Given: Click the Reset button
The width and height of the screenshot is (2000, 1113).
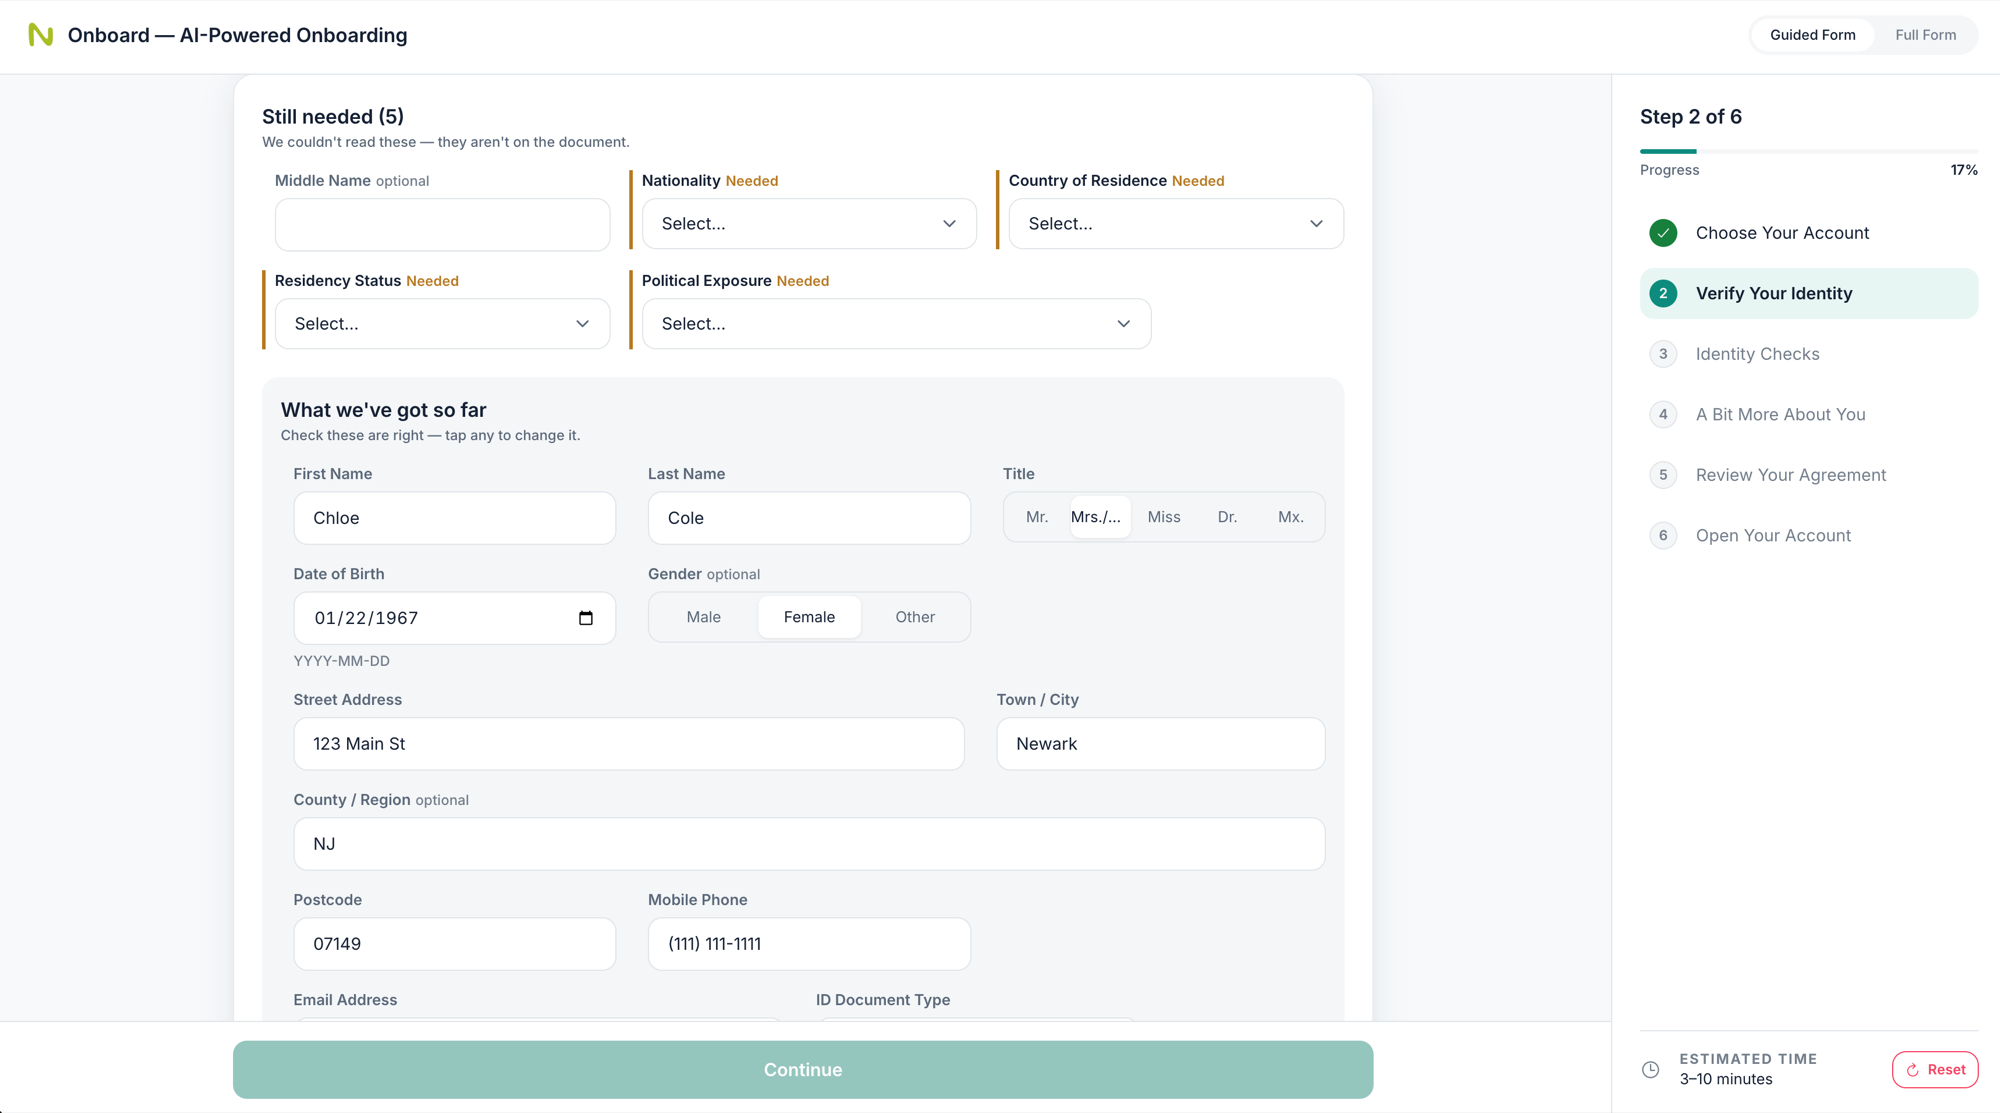Looking at the screenshot, I should (1935, 1070).
